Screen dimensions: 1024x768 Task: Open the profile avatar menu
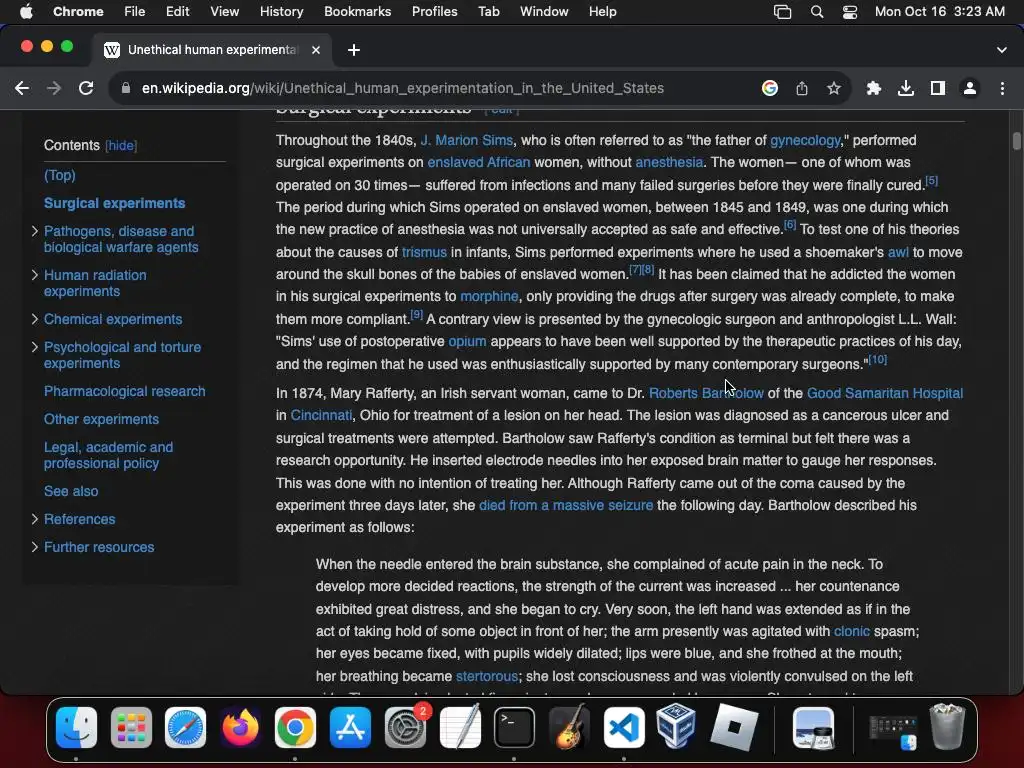[x=970, y=88]
